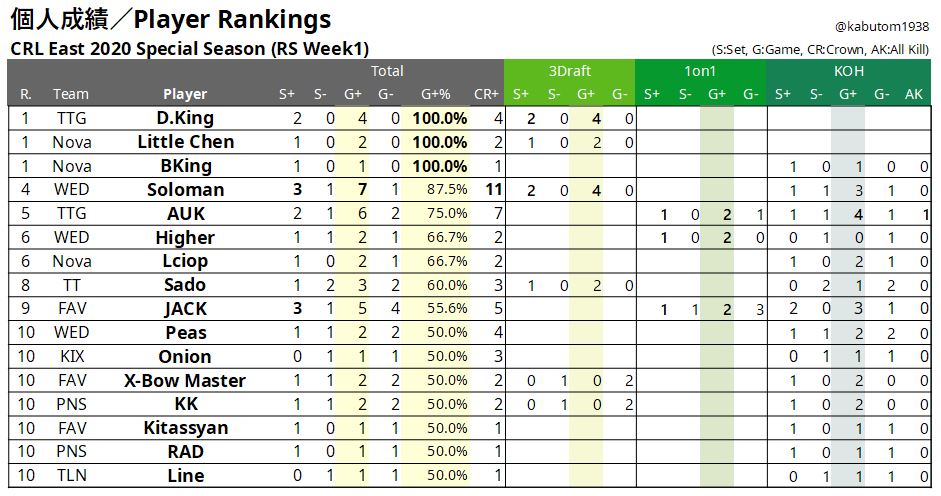Click the AK column header

pyautogui.click(x=913, y=94)
